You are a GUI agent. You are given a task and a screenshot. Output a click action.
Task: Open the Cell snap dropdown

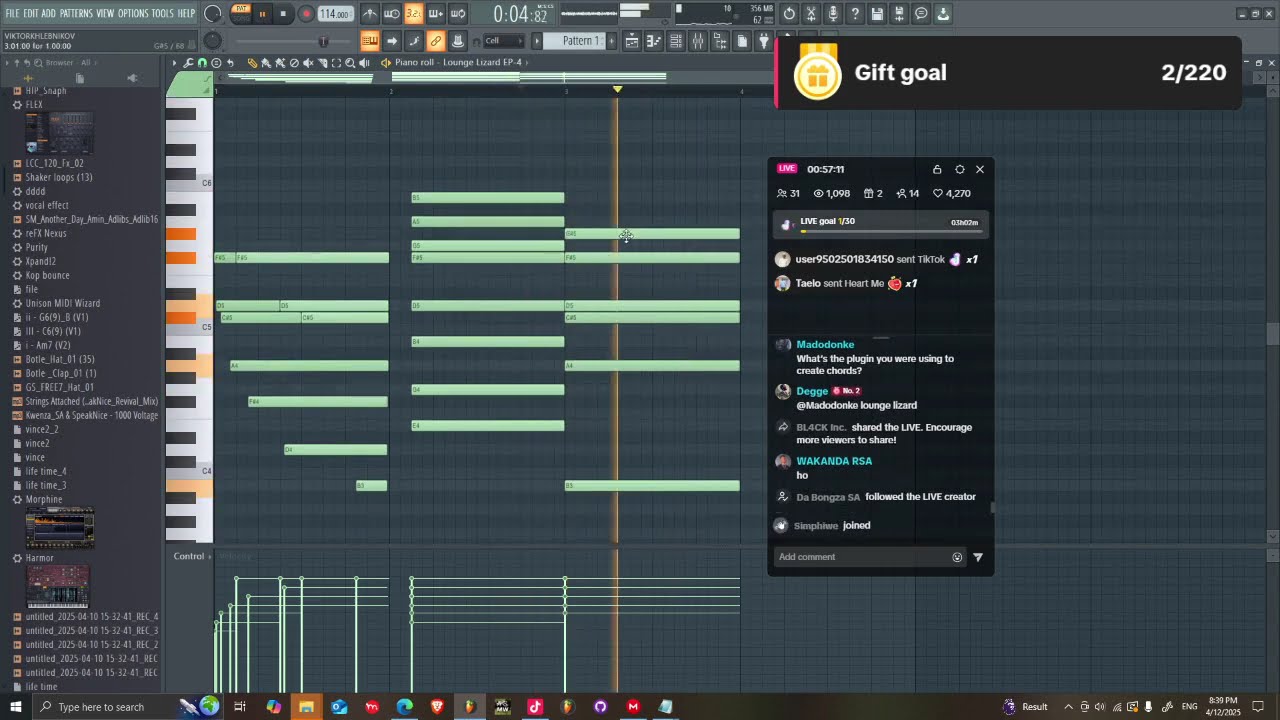[503, 41]
